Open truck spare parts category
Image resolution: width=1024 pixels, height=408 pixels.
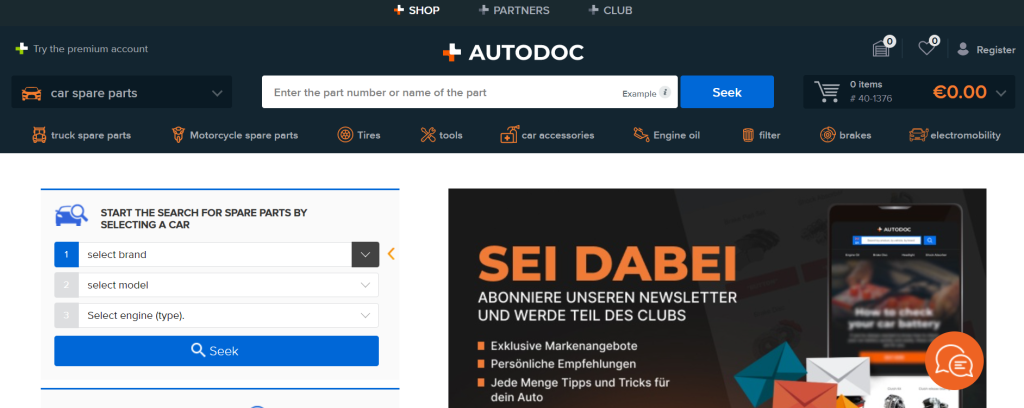[x=82, y=135]
